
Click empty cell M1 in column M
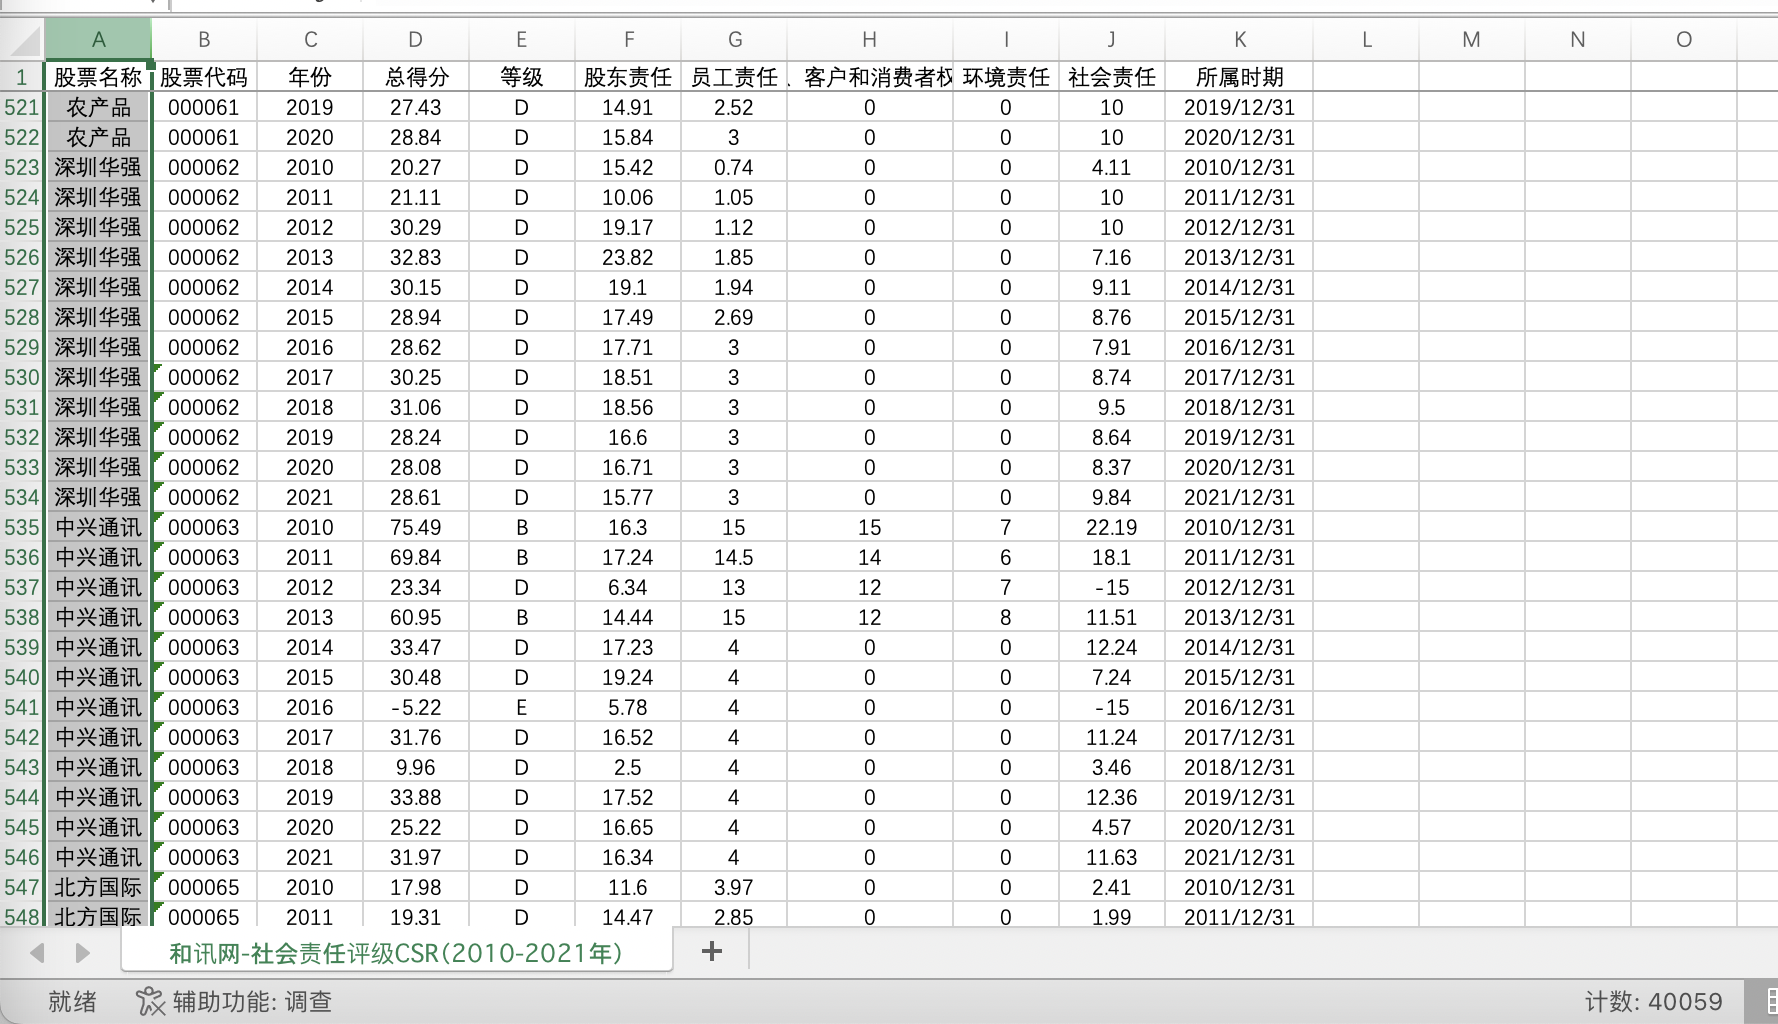1472,77
